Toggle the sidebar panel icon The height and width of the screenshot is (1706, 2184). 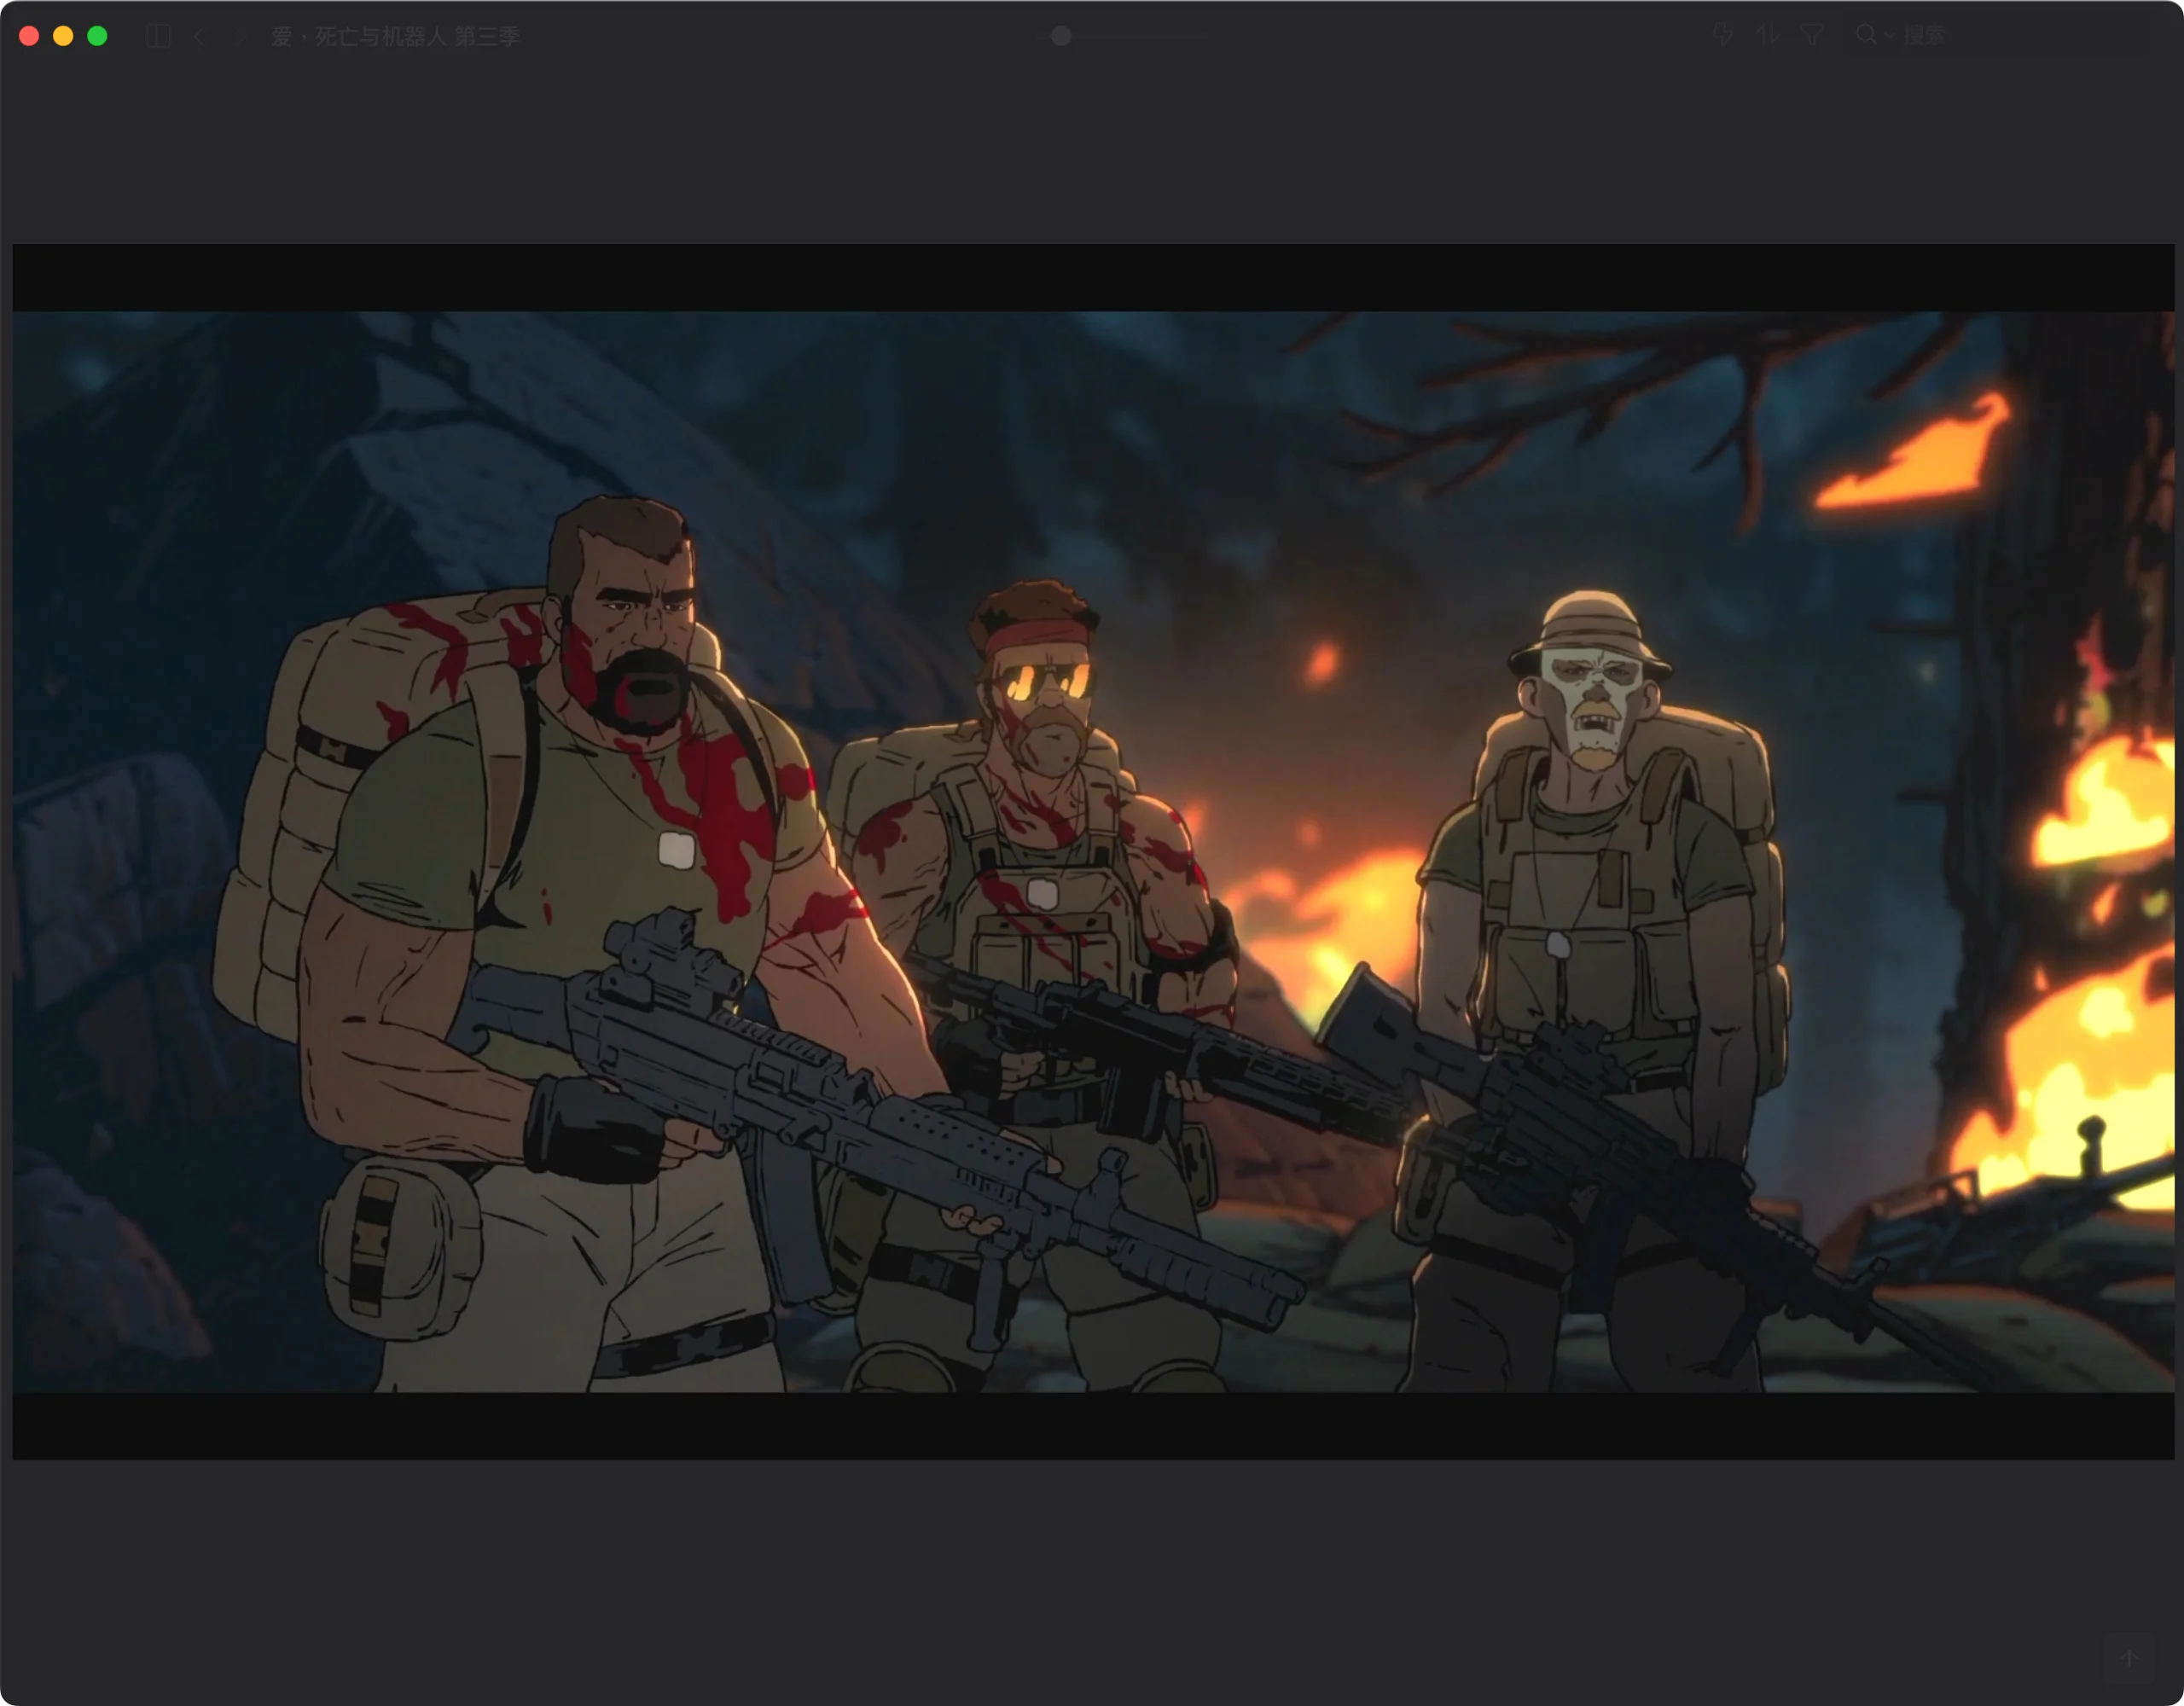158,37
